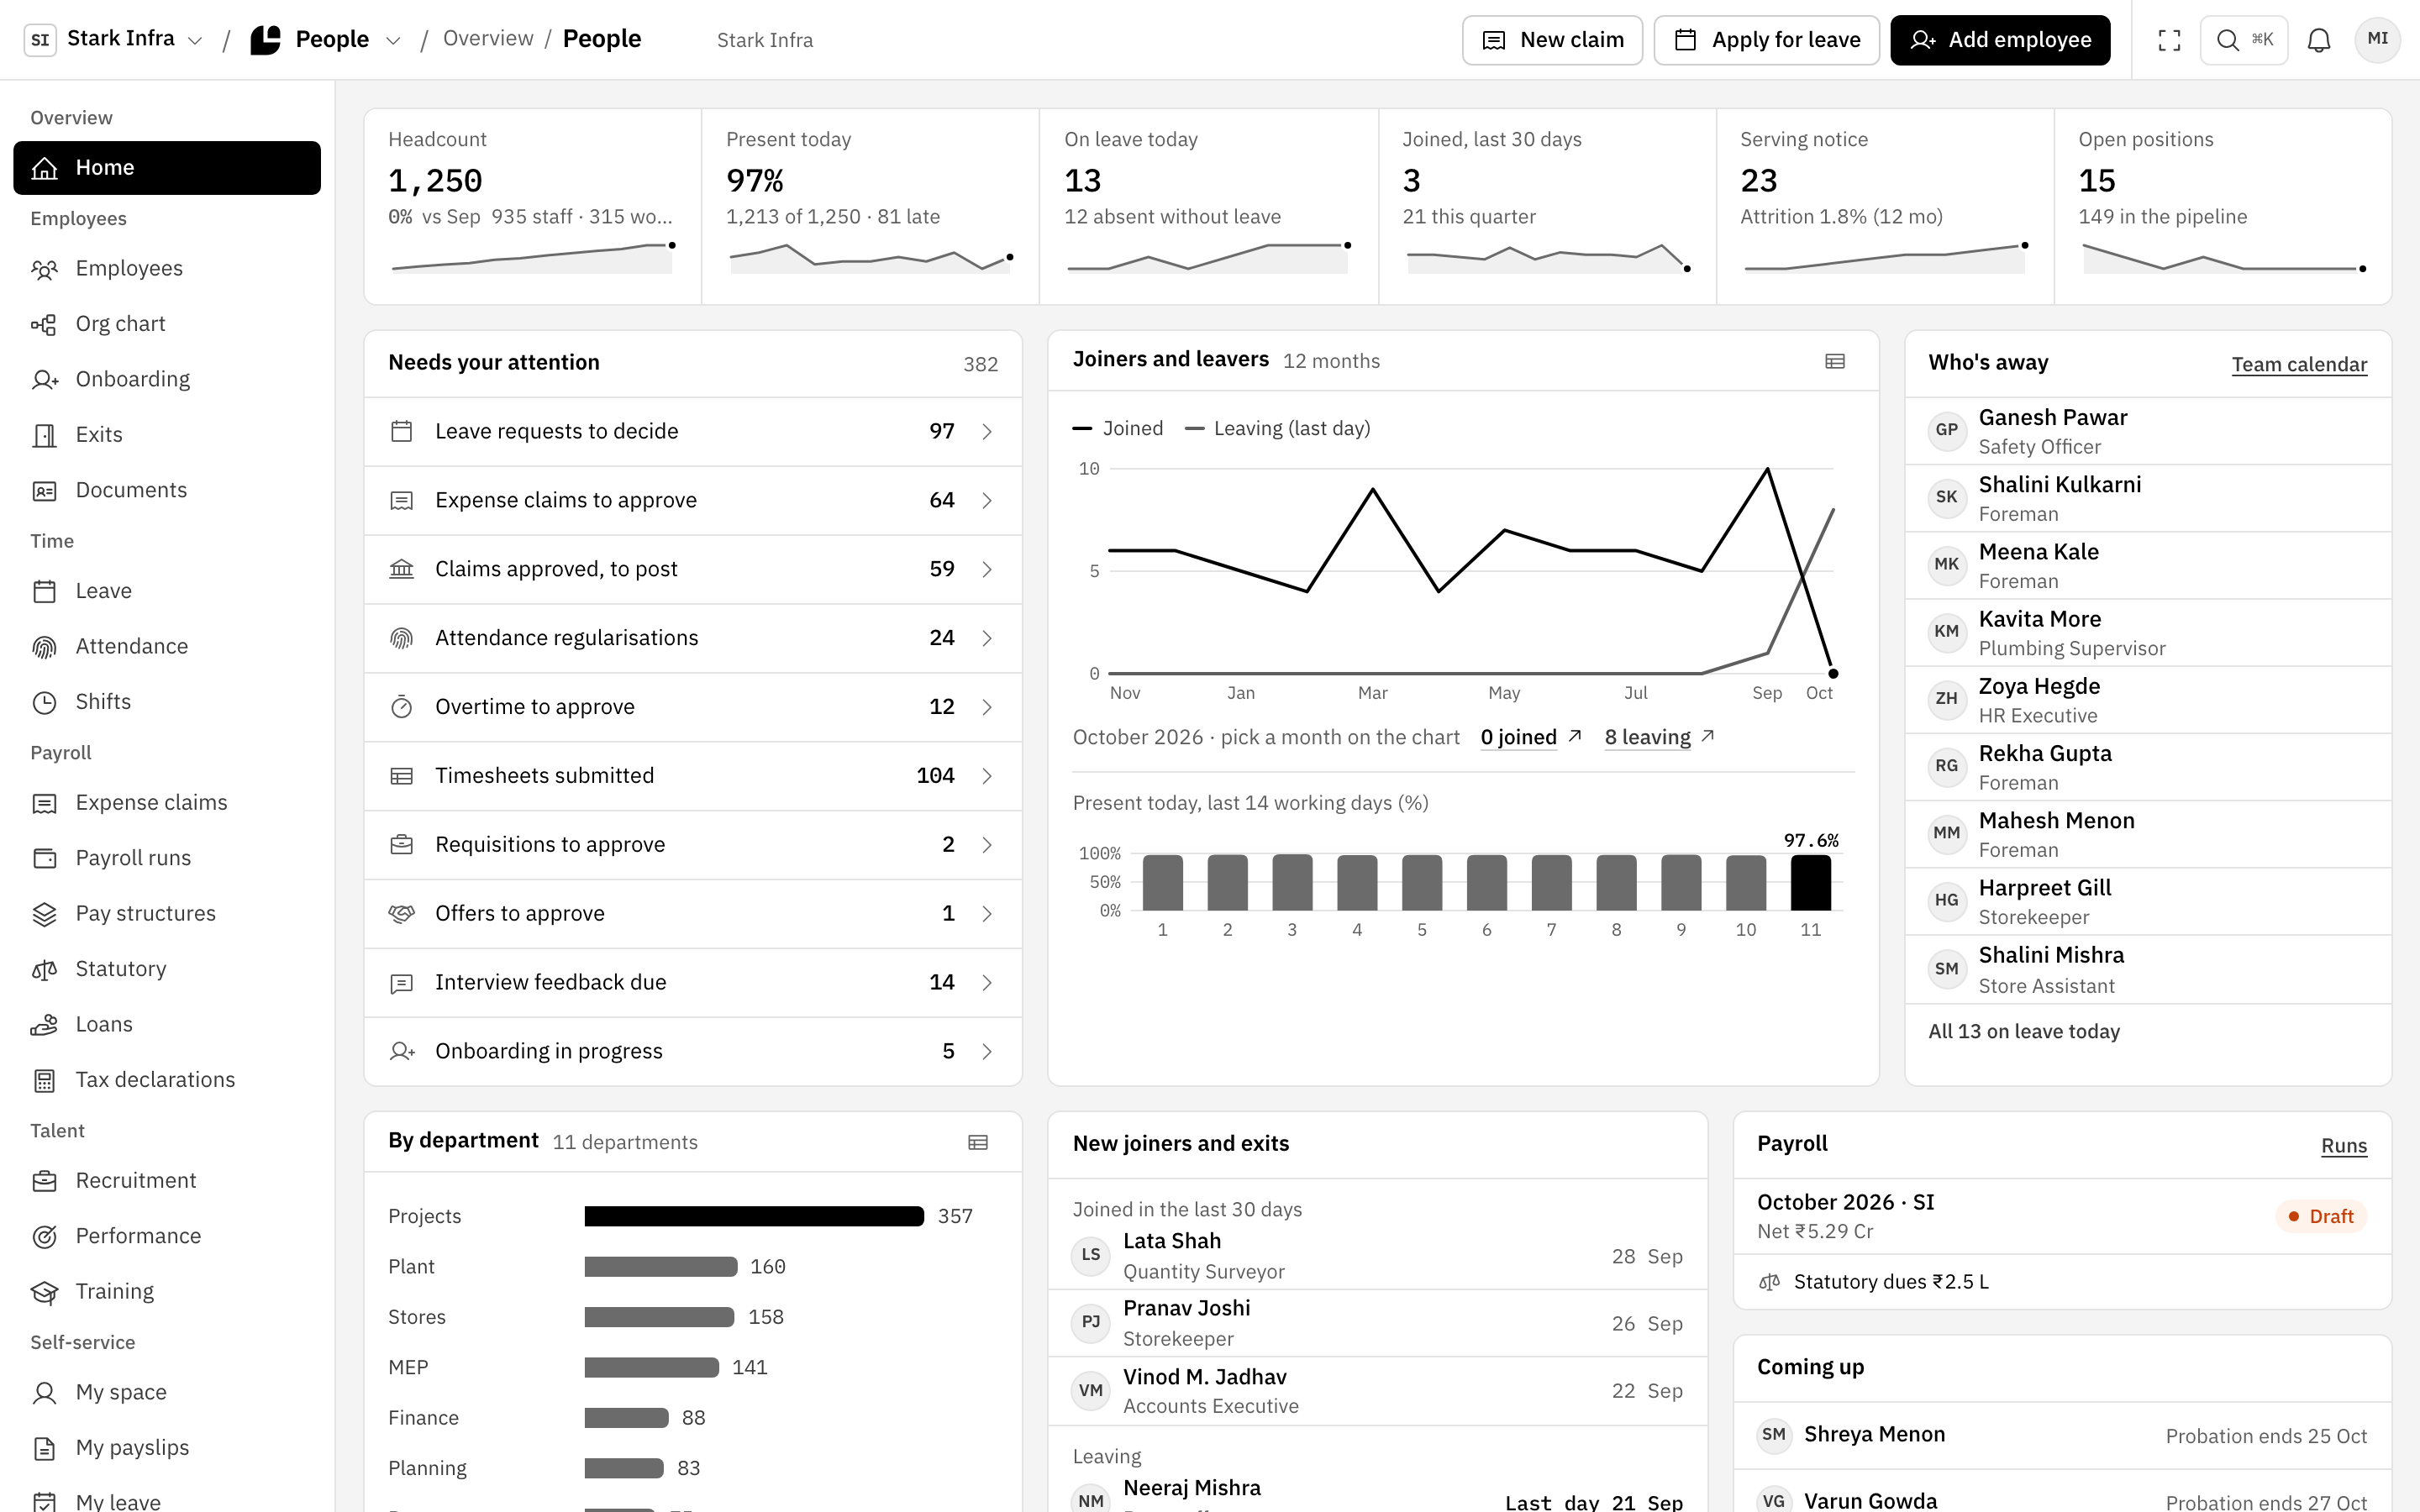Open the fullscreen toggle icon
The image size is (2420, 1512).
[2169, 40]
